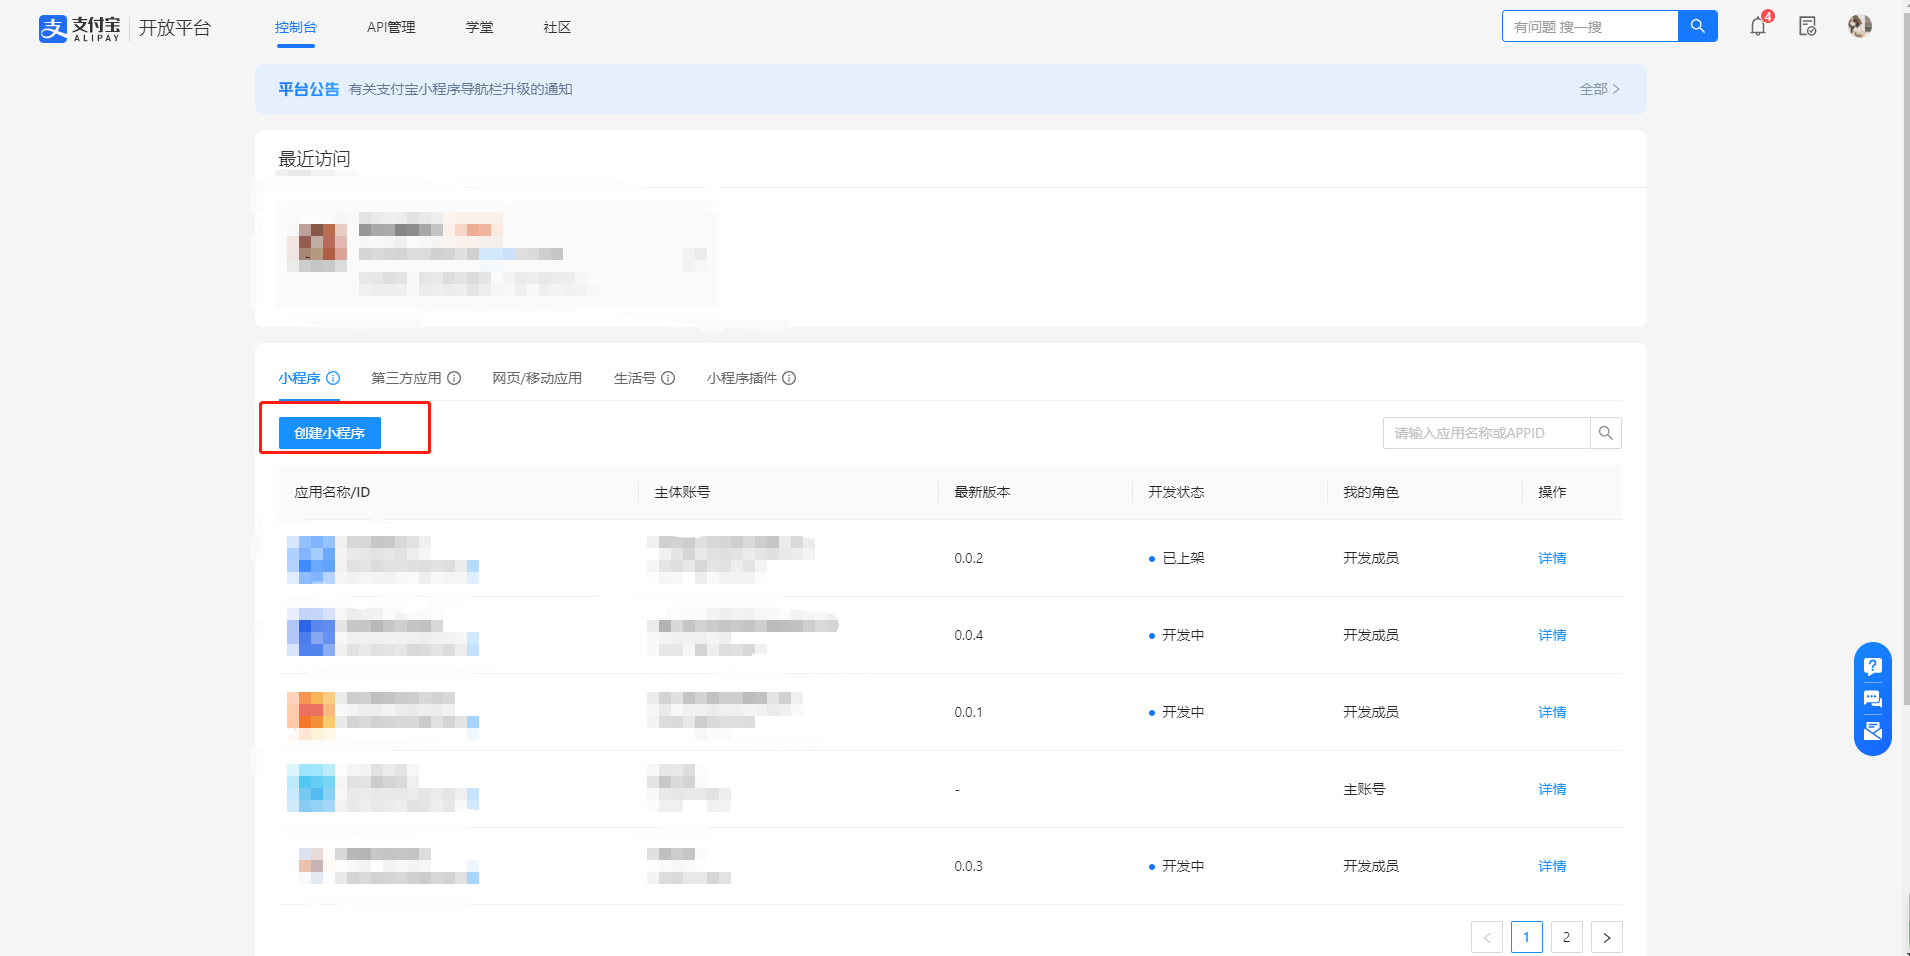
Task: Click the notification bell icon
Action: click(1757, 27)
